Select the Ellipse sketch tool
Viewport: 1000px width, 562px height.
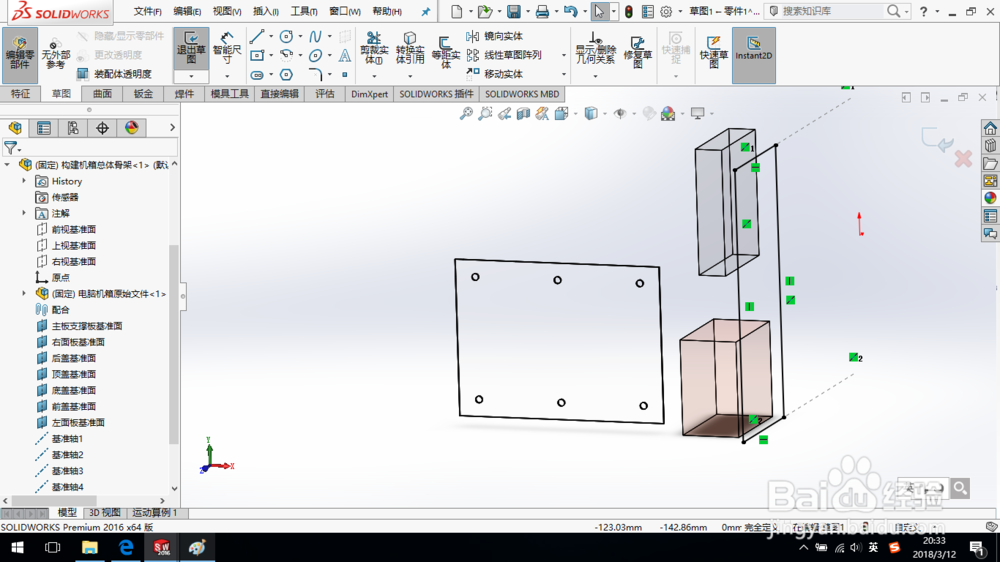point(315,55)
